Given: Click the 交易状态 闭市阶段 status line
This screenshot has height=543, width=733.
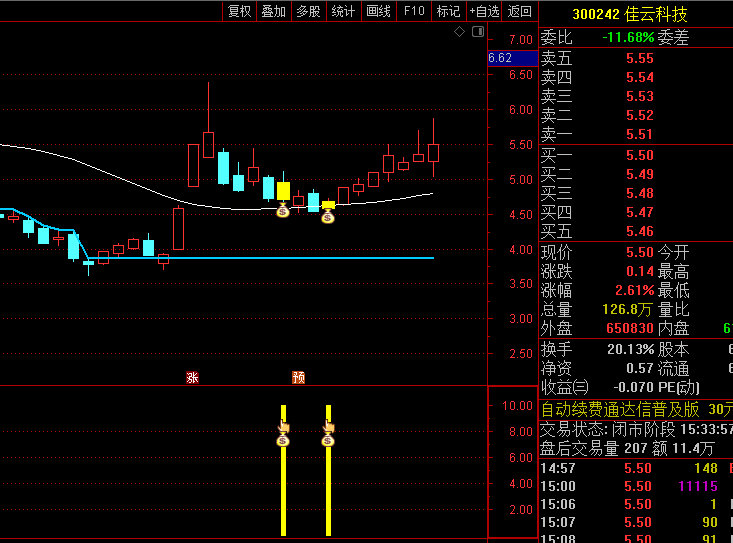Looking at the screenshot, I should click(x=636, y=429).
